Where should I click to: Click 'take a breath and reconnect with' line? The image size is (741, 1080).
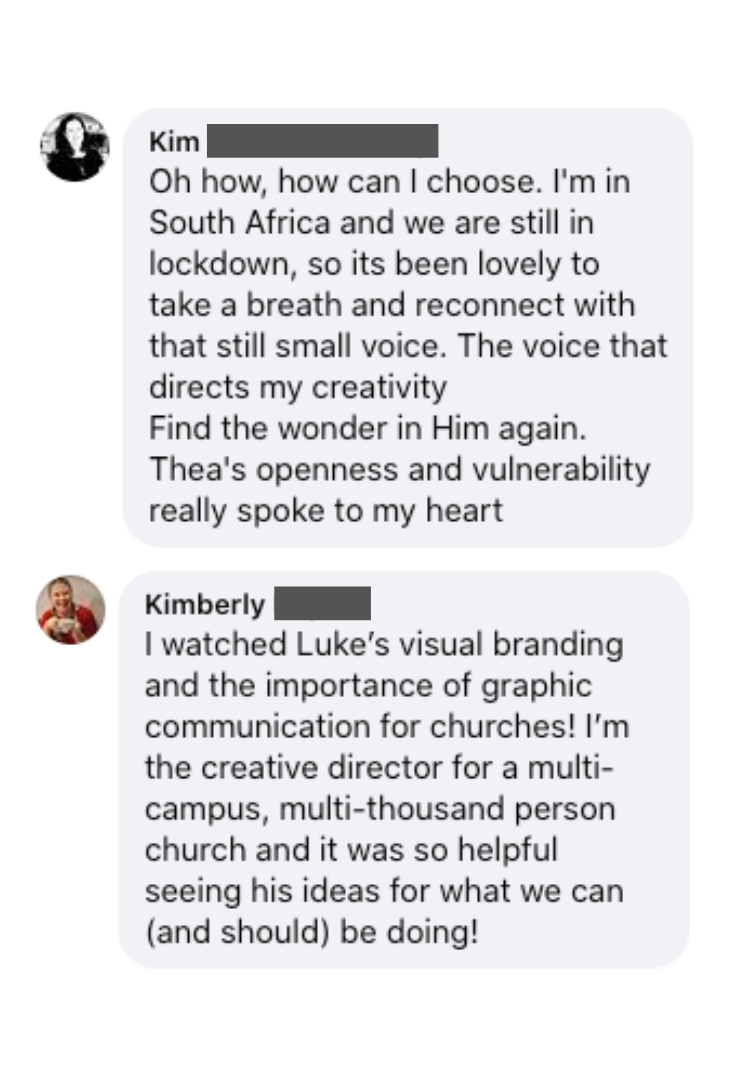pyautogui.click(x=392, y=305)
